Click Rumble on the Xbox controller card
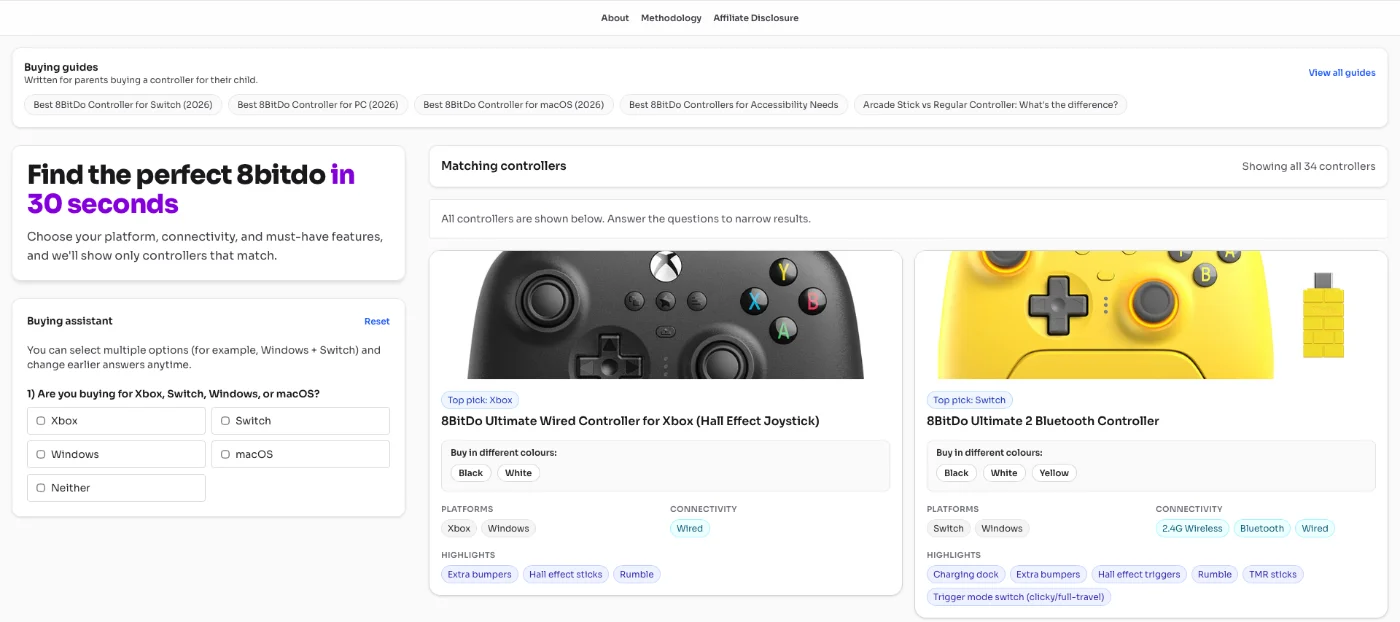 click(636, 575)
